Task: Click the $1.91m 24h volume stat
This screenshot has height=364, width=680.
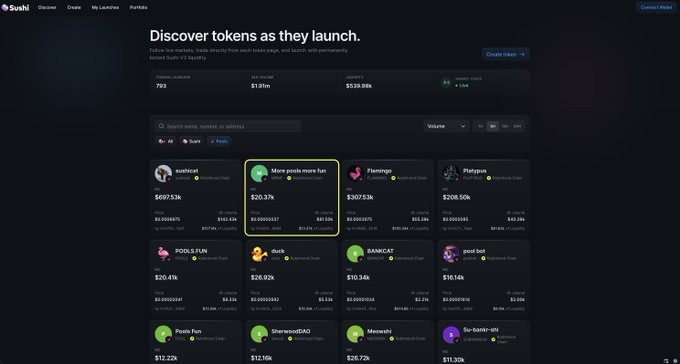Action: 261,86
